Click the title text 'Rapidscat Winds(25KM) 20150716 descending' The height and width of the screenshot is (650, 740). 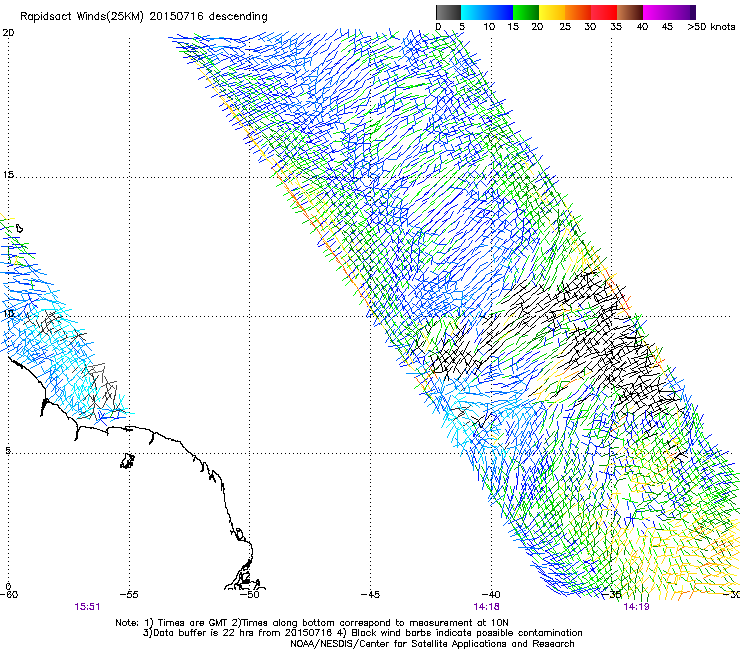click(x=143, y=17)
